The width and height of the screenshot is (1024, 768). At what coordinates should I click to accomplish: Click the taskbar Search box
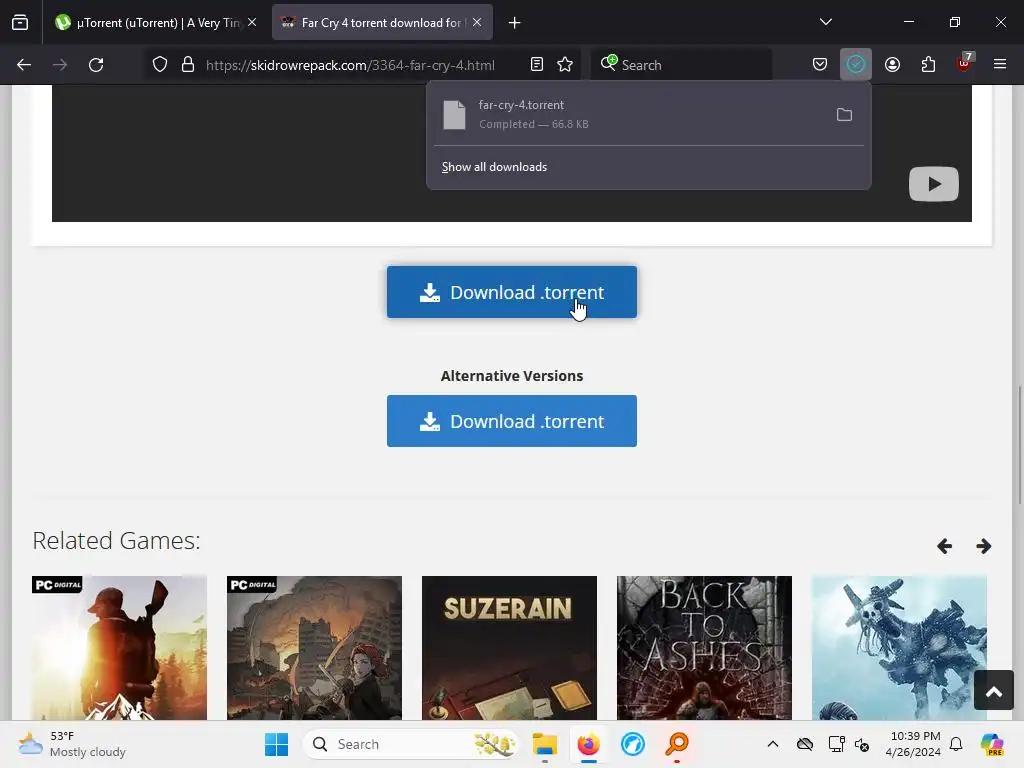(410, 744)
